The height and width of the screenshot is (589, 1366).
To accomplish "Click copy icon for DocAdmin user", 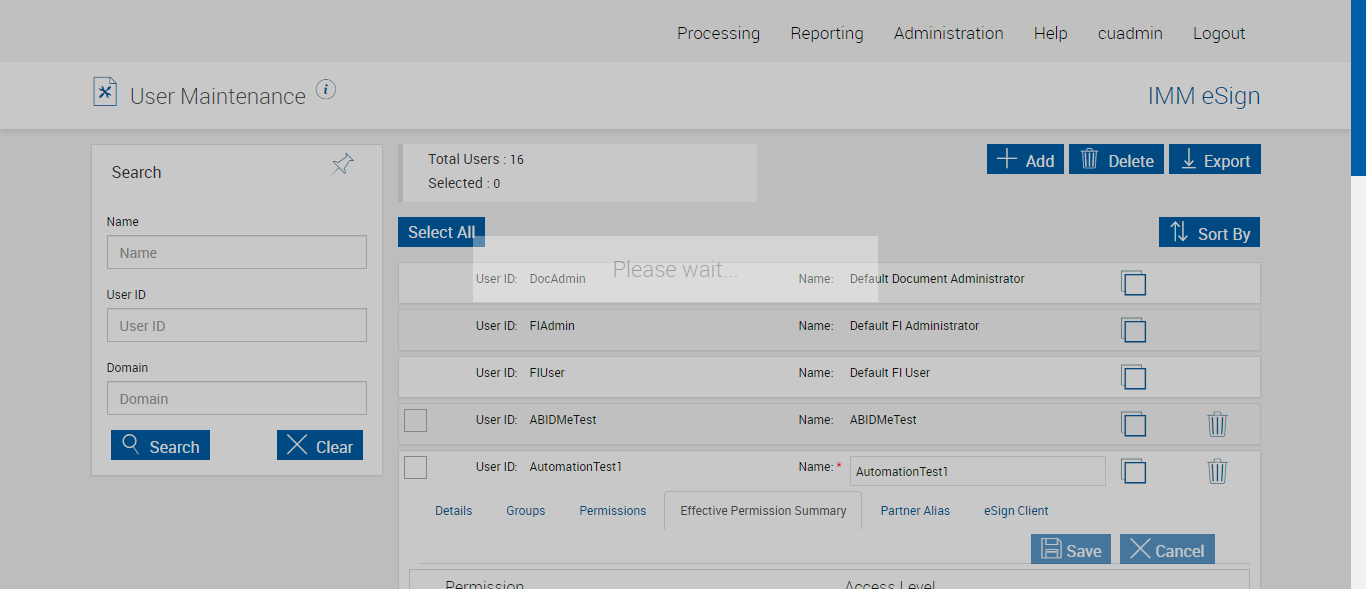I will (1133, 283).
